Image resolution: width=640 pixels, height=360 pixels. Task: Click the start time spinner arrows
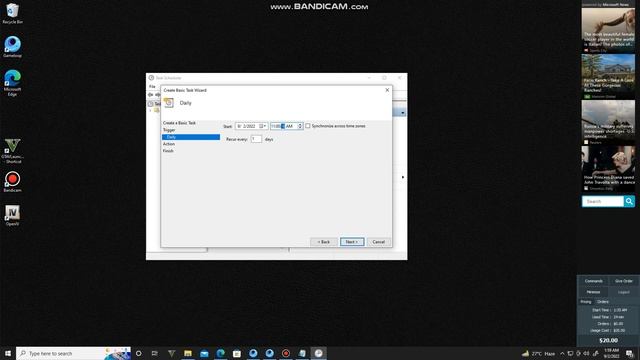coord(300,126)
